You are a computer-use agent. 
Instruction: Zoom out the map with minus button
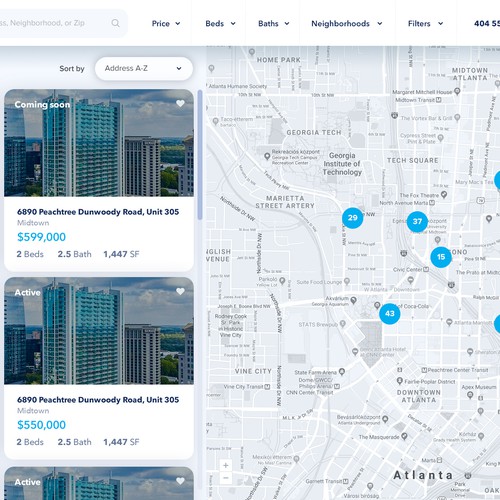226,478
